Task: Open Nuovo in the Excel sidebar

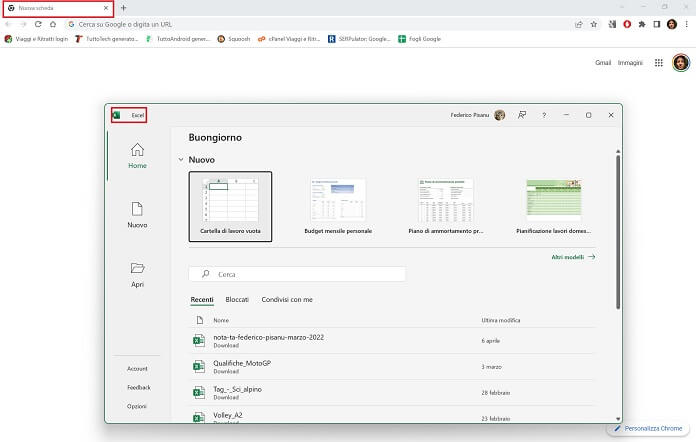Action: point(137,215)
